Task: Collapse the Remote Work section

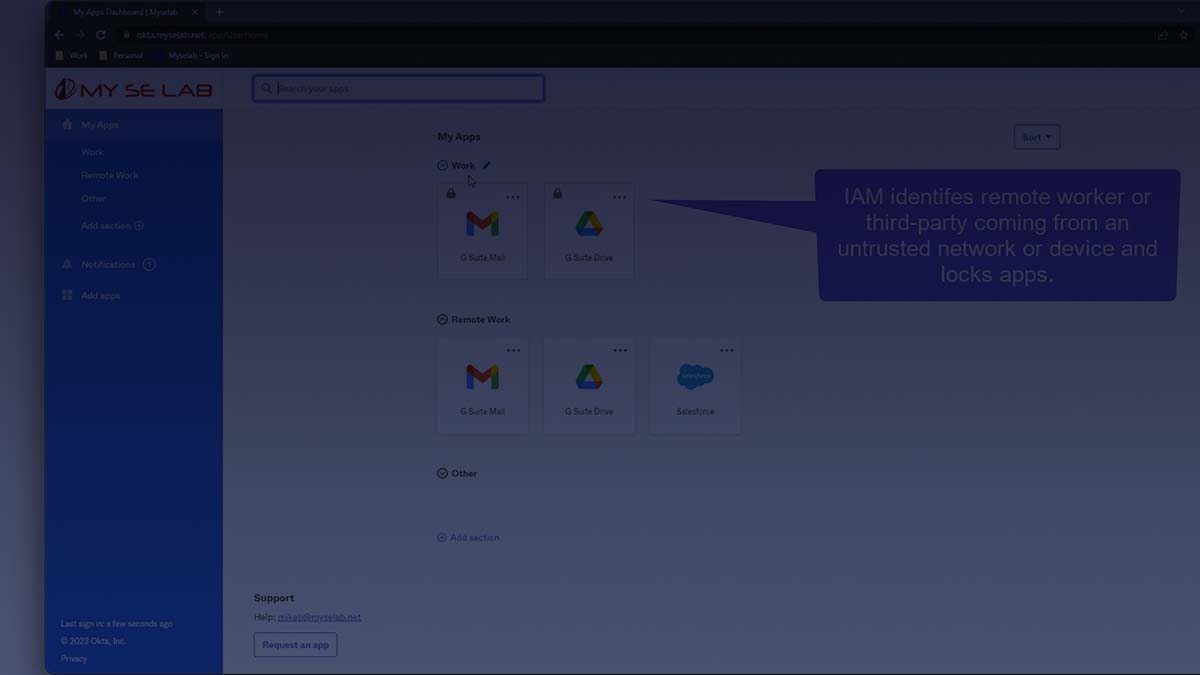Action: pyautogui.click(x=442, y=320)
